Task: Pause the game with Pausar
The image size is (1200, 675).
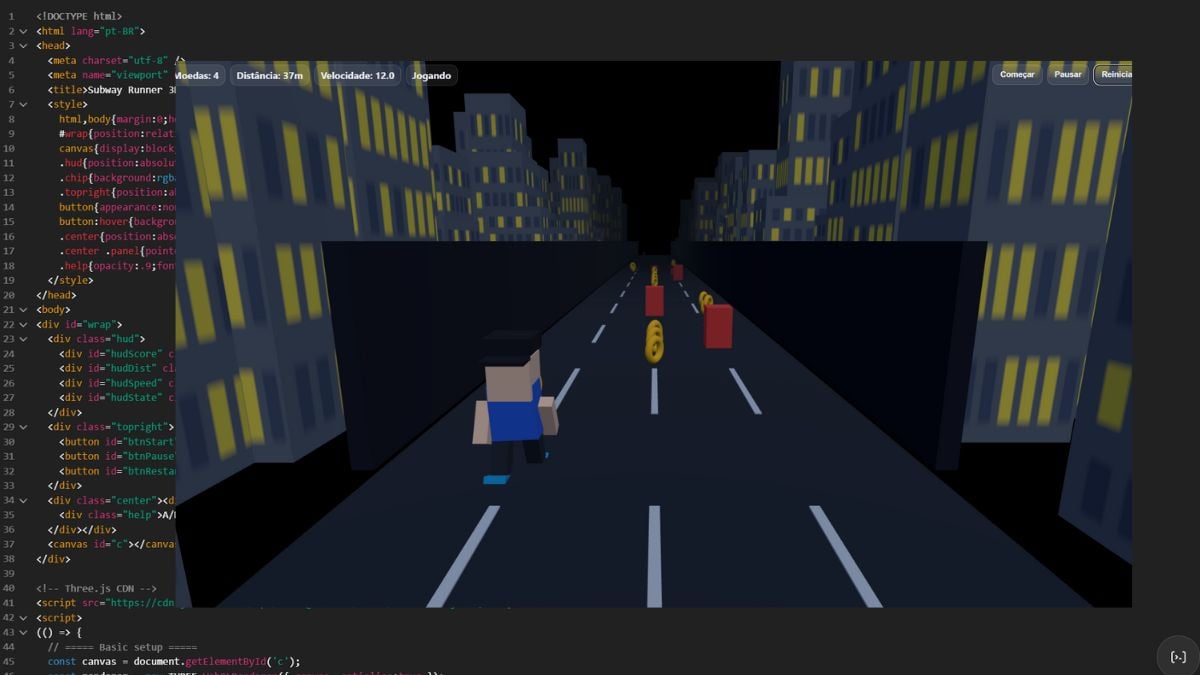Action: [x=1068, y=75]
